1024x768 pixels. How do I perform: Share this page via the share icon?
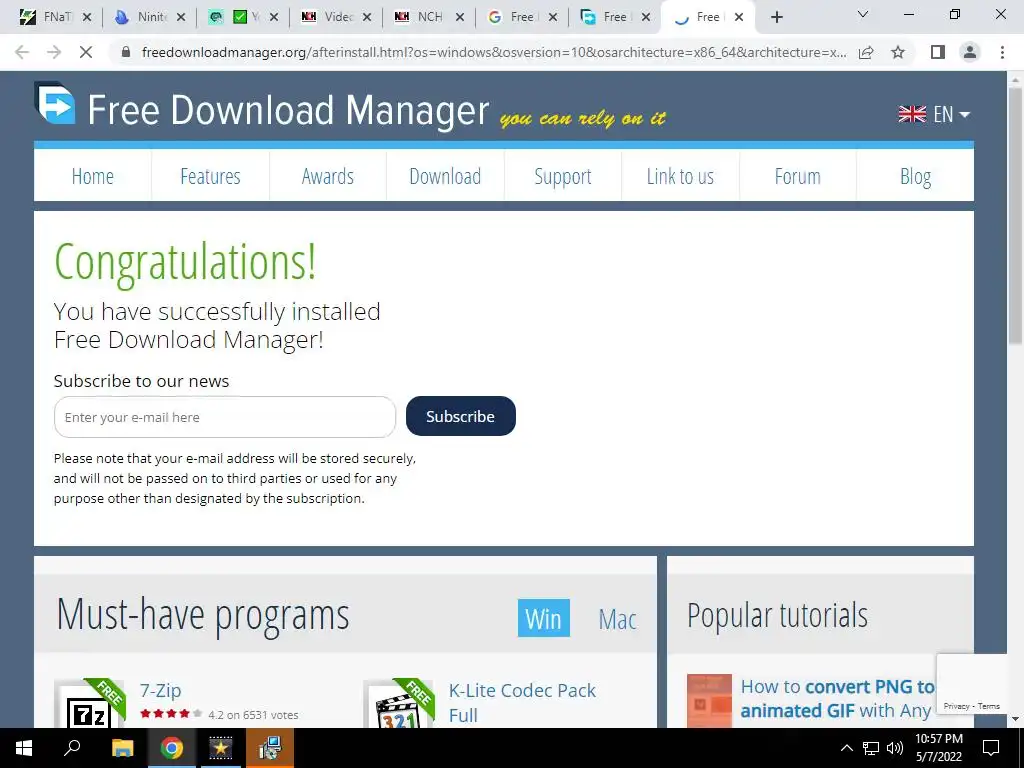[x=866, y=52]
